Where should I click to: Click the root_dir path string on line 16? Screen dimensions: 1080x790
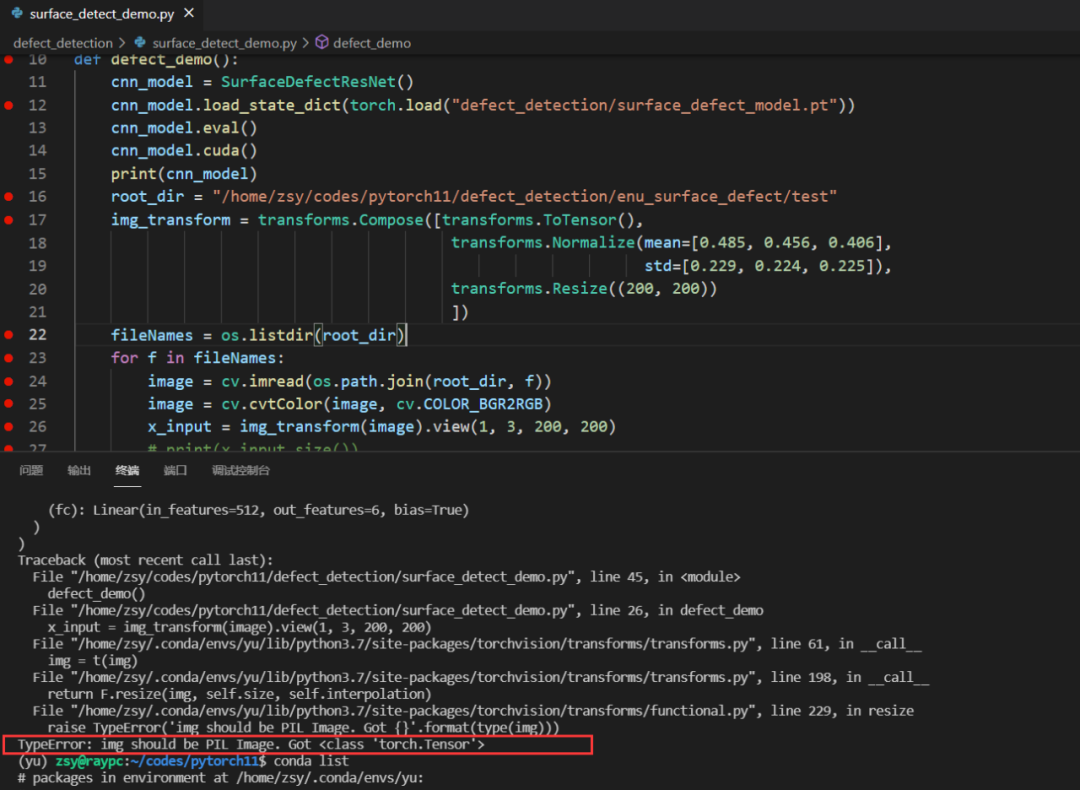click(525, 196)
